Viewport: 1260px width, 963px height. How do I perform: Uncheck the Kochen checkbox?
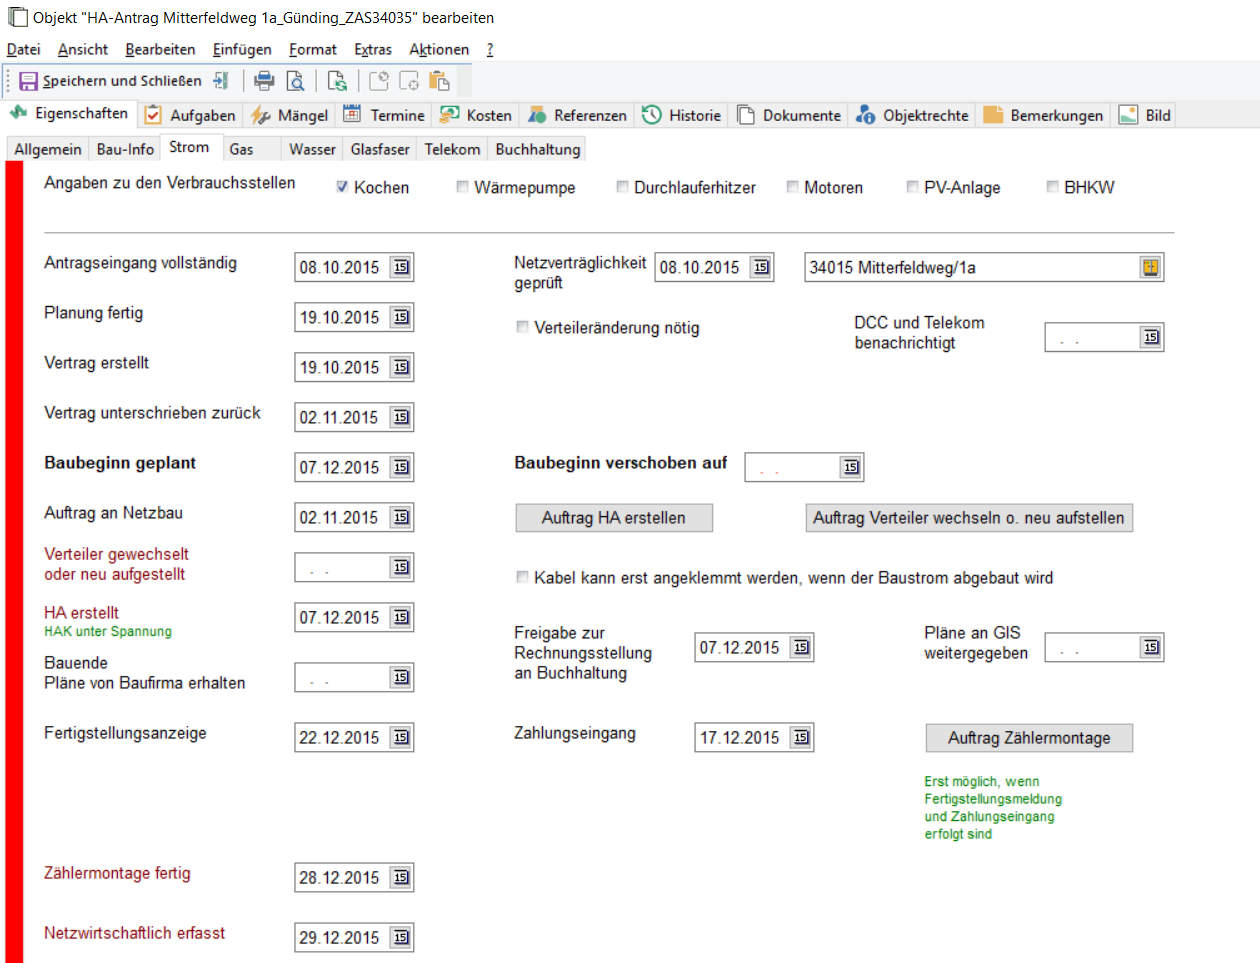coord(342,187)
